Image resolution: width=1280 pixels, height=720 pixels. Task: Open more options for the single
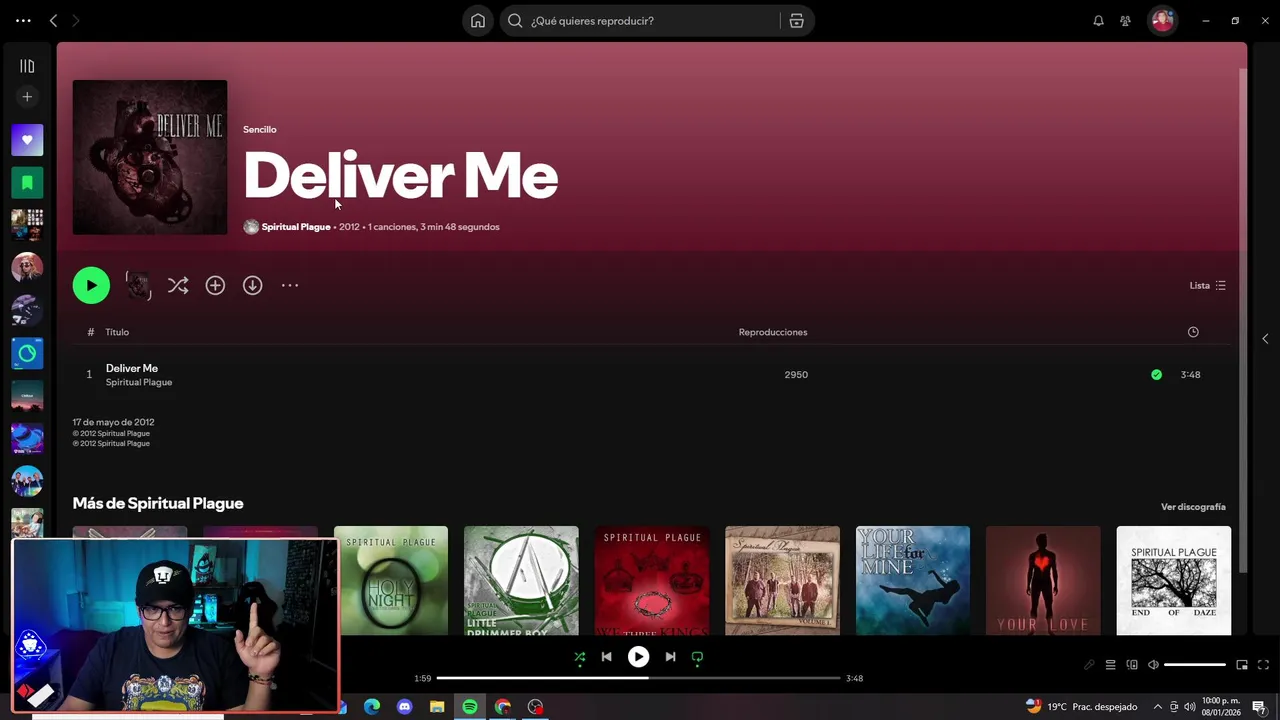click(x=290, y=286)
